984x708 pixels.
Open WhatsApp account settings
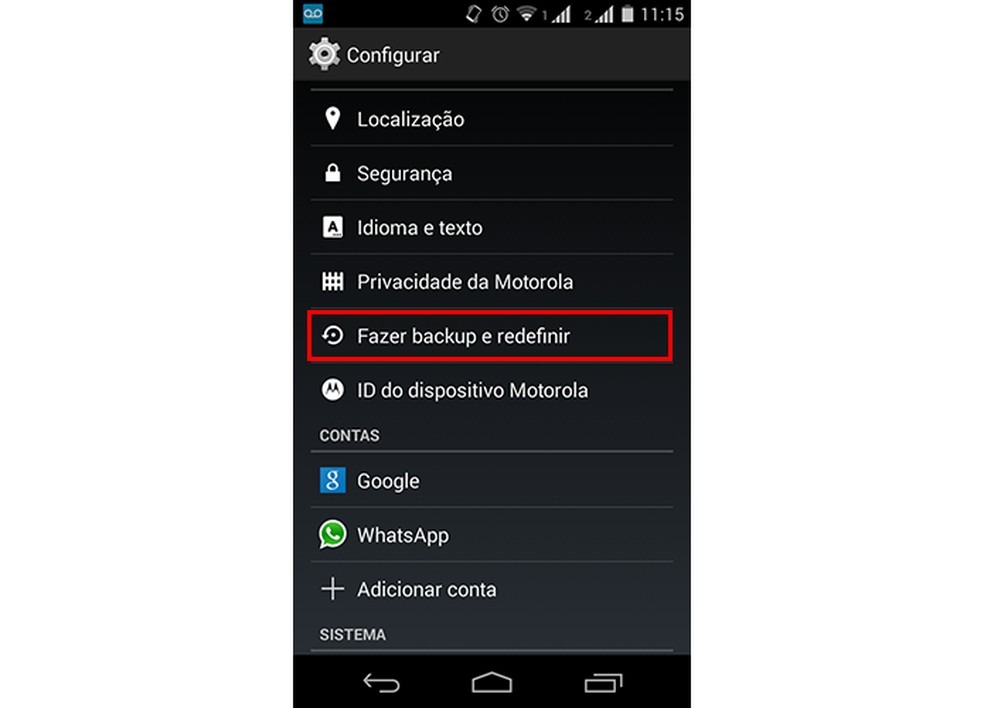pyautogui.click(x=491, y=535)
